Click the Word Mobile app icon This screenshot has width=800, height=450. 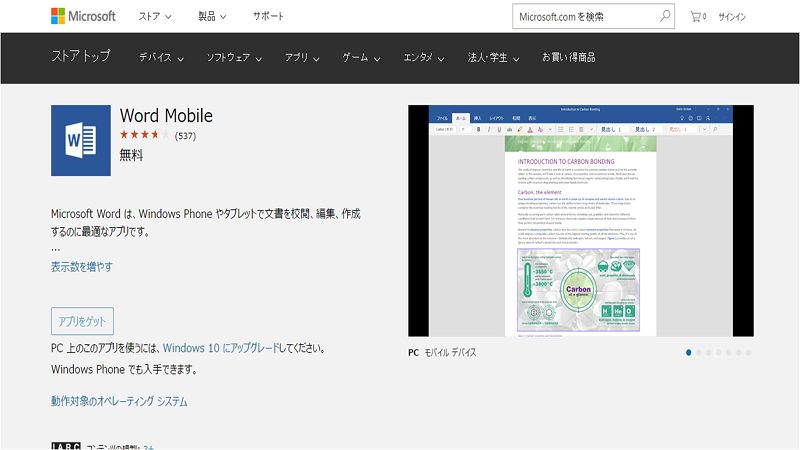pos(81,140)
